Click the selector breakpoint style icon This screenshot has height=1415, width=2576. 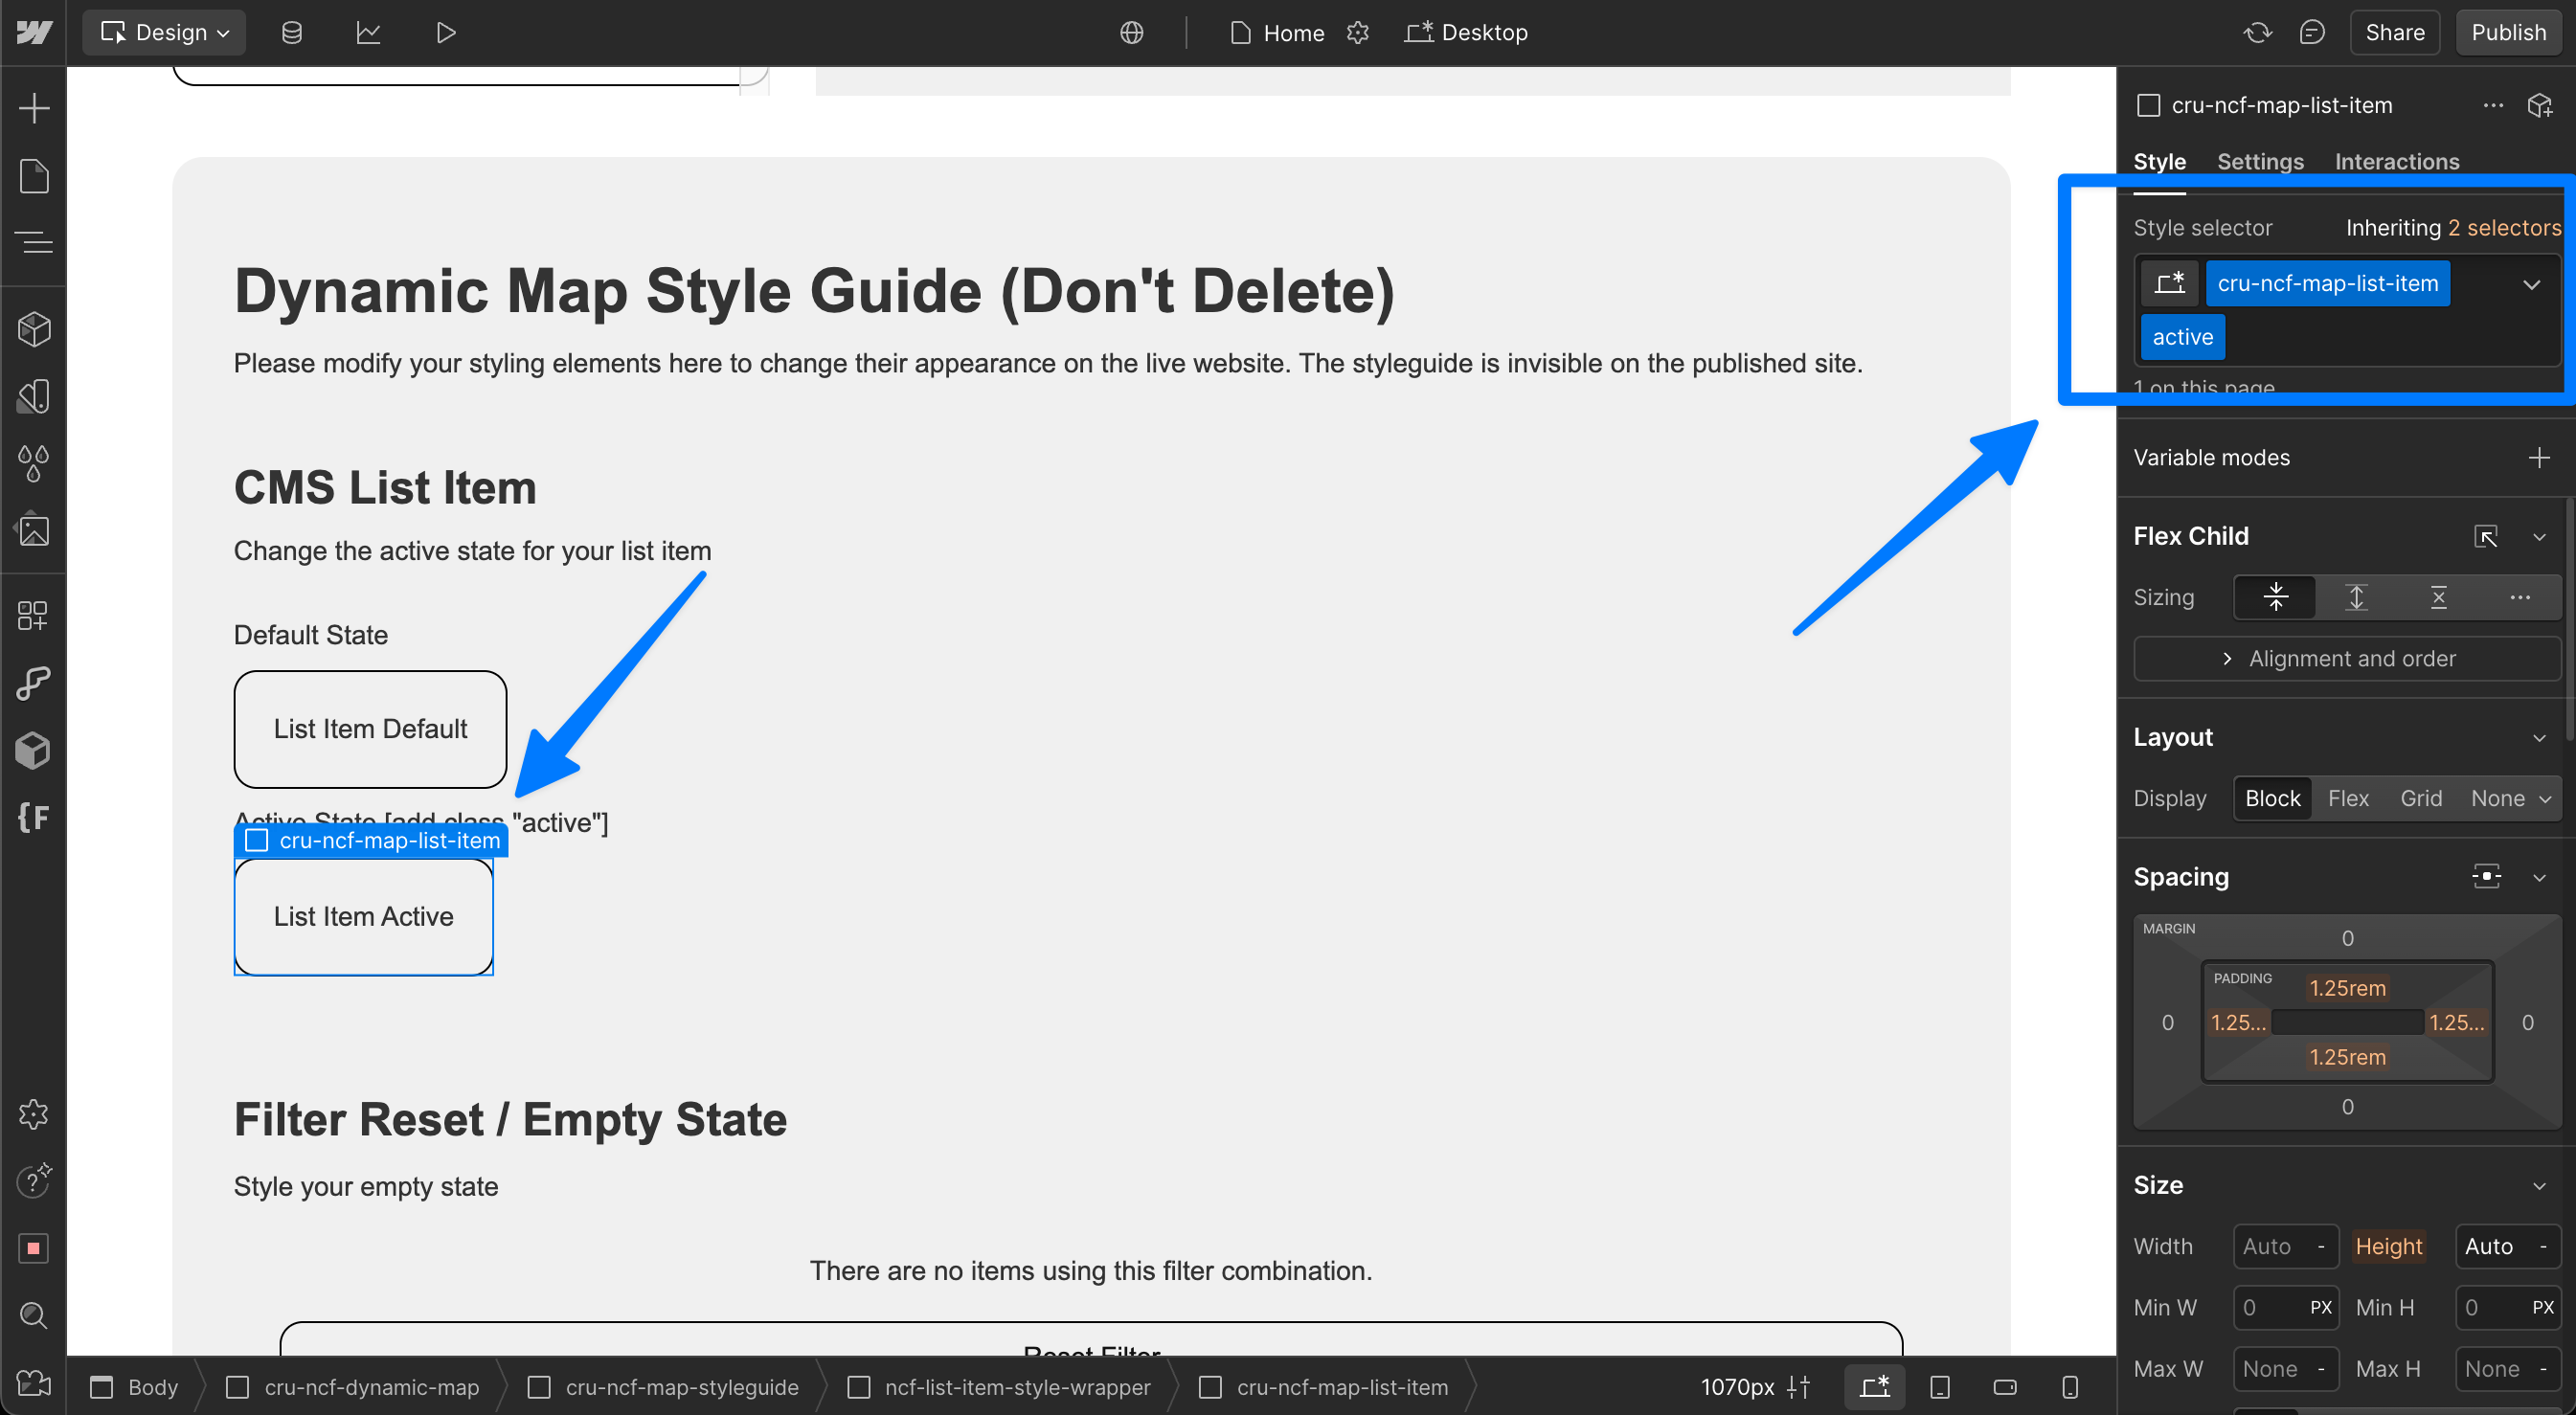coord(2169,283)
